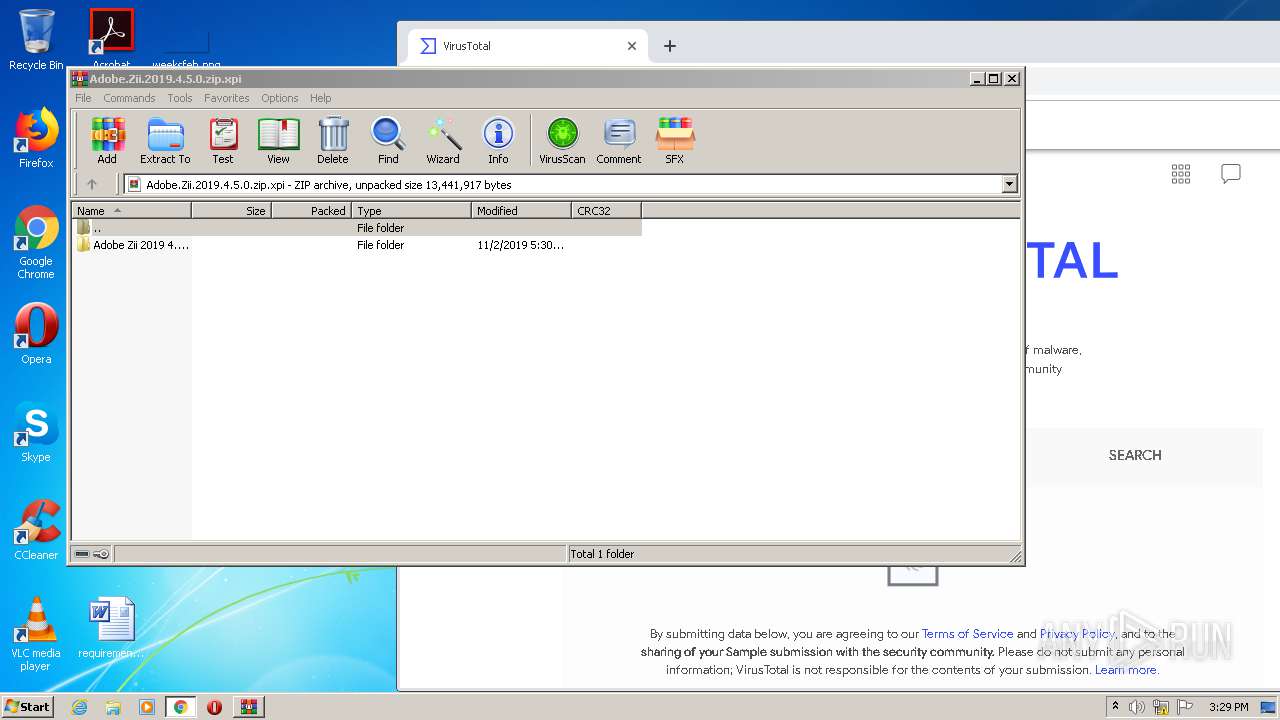Select the Firefox desktop shortcut
The height and width of the screenshot is (720, 1280).
pyautogui.click(x=36, y=138)
